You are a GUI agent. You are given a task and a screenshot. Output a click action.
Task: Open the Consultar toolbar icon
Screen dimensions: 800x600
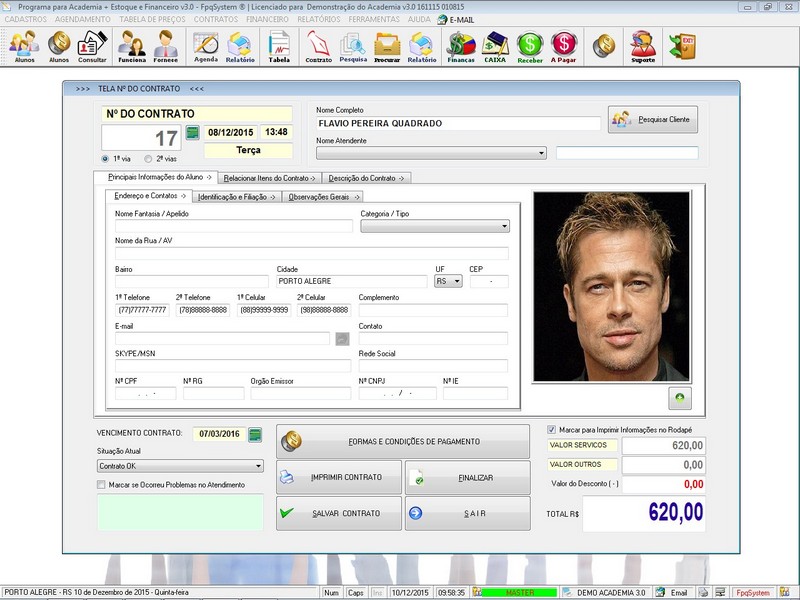click(92, 46)
